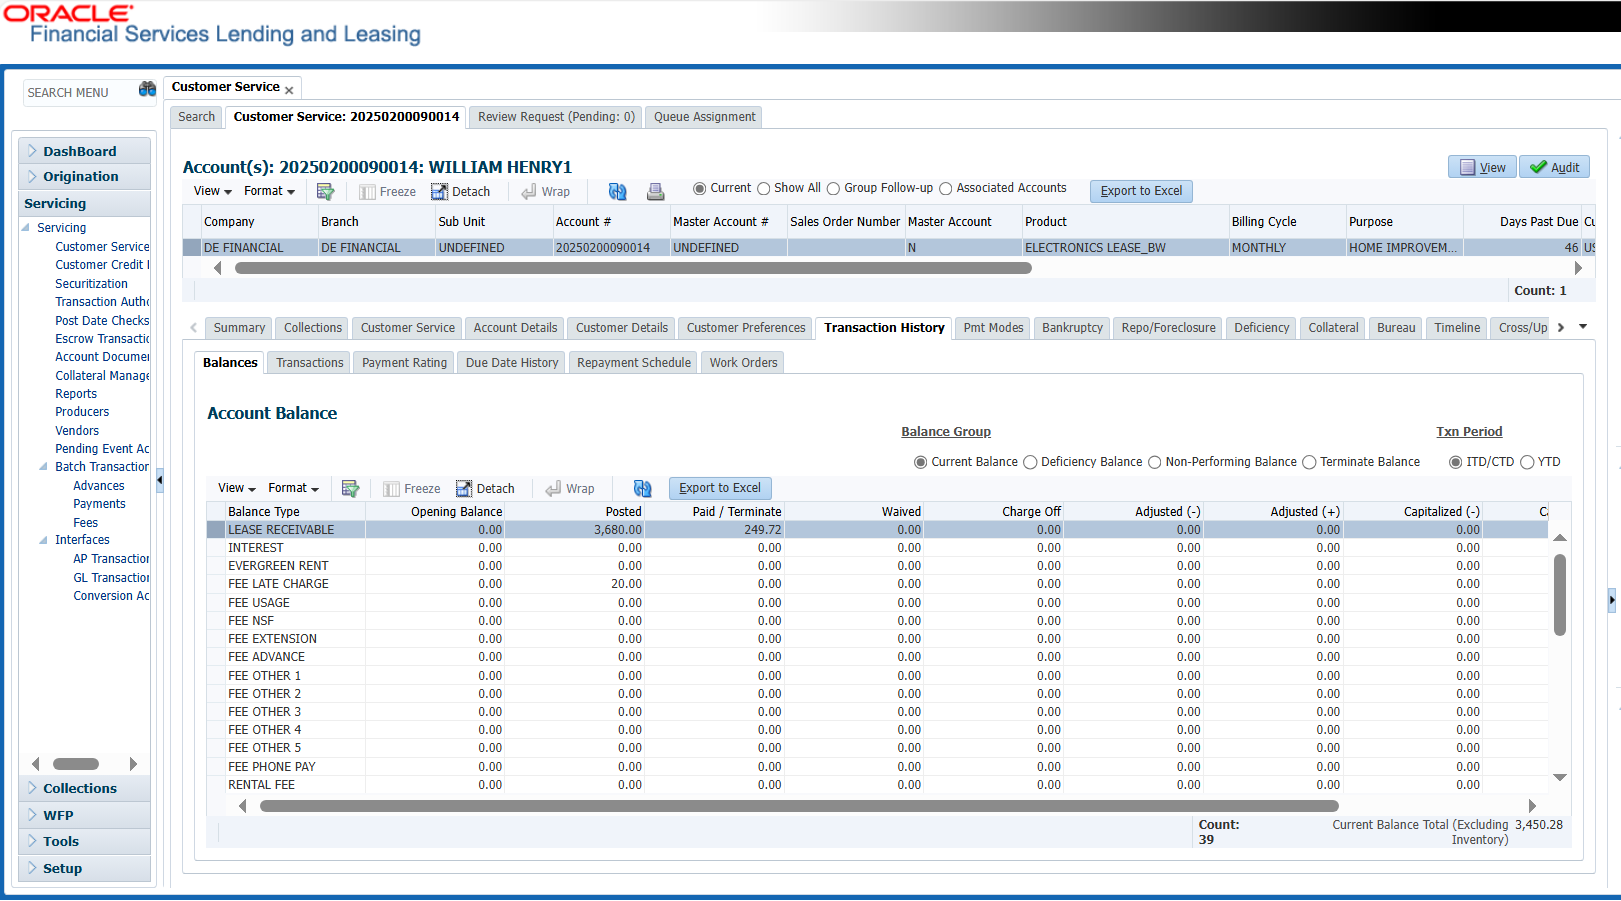Open Customer Credit in the Servicing tree

click(102, 265)
